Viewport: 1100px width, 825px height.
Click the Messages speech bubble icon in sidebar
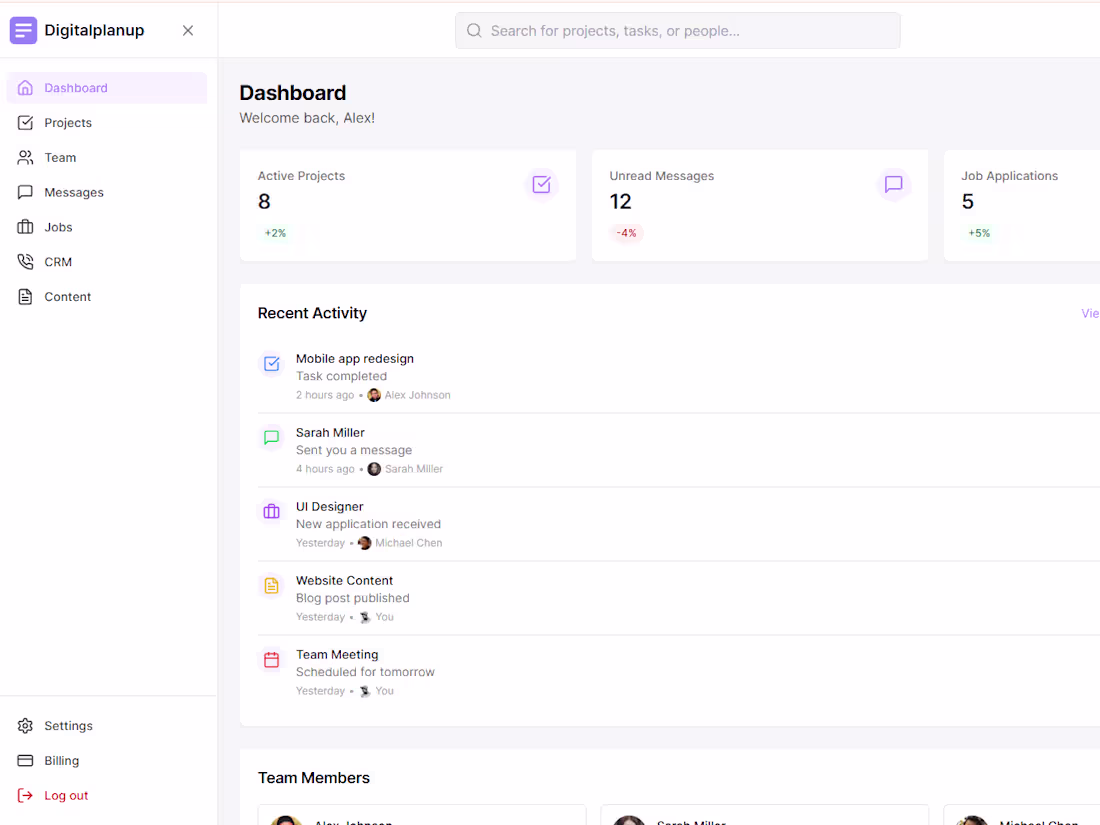[x=25, y=192]
